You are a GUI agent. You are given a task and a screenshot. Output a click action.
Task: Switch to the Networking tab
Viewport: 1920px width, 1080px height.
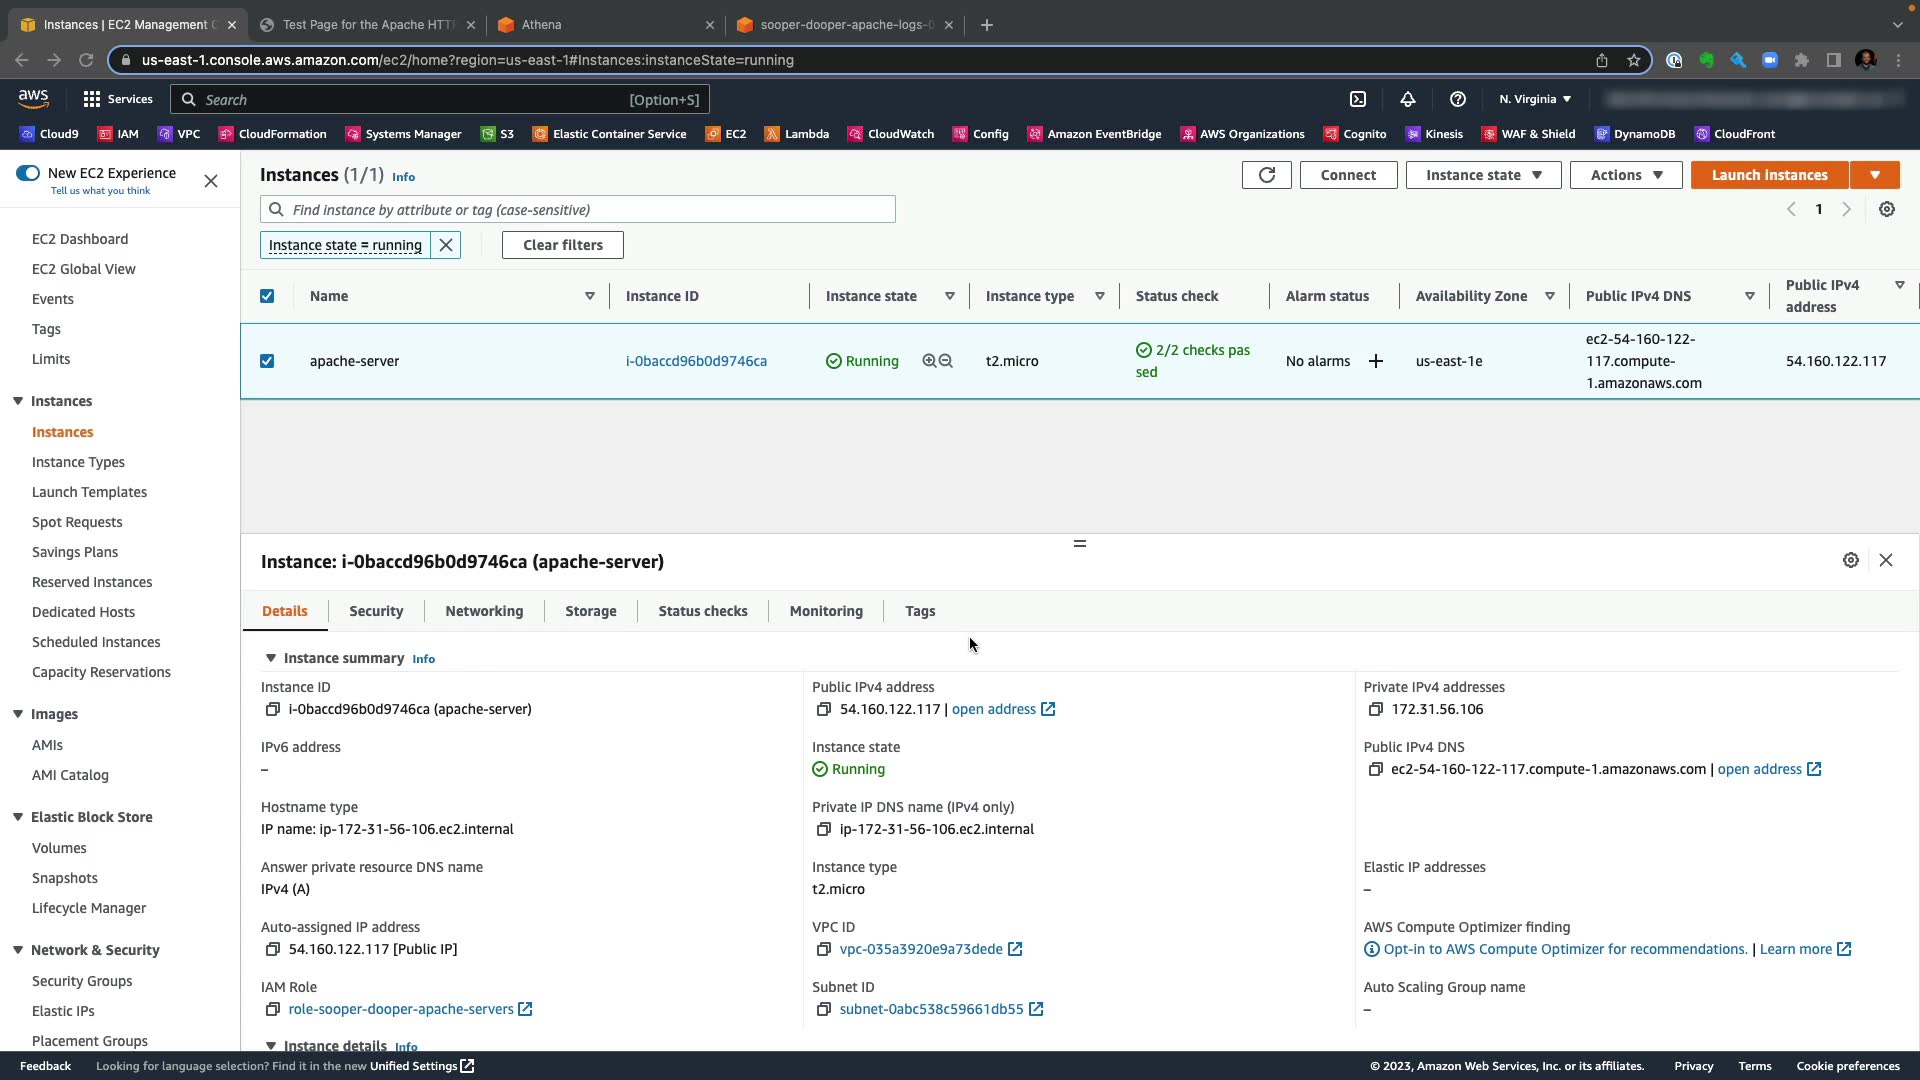click(x=484, y=611)
